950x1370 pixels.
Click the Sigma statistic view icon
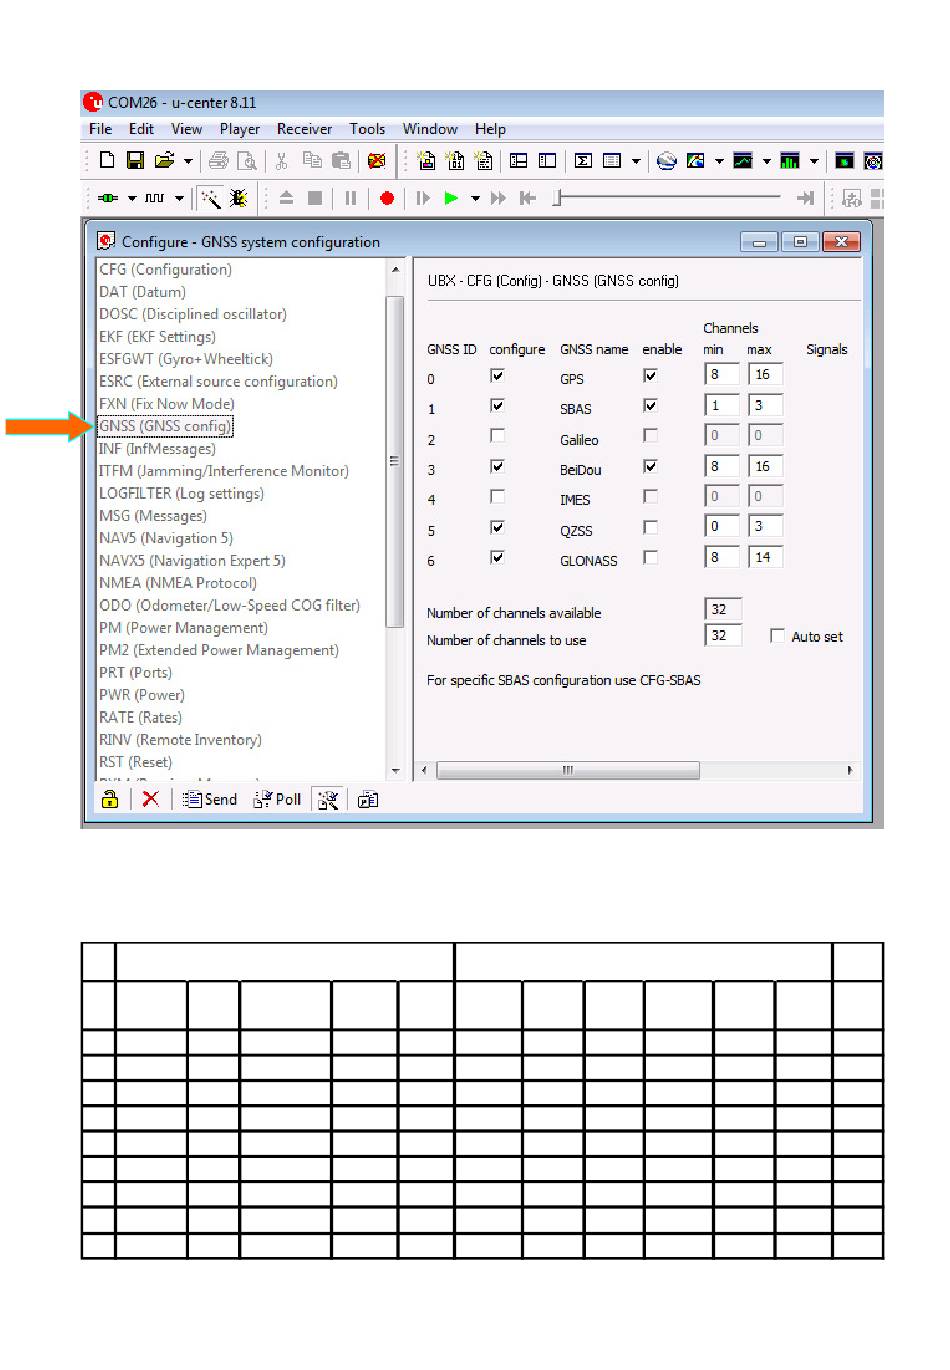click(584, 160)
